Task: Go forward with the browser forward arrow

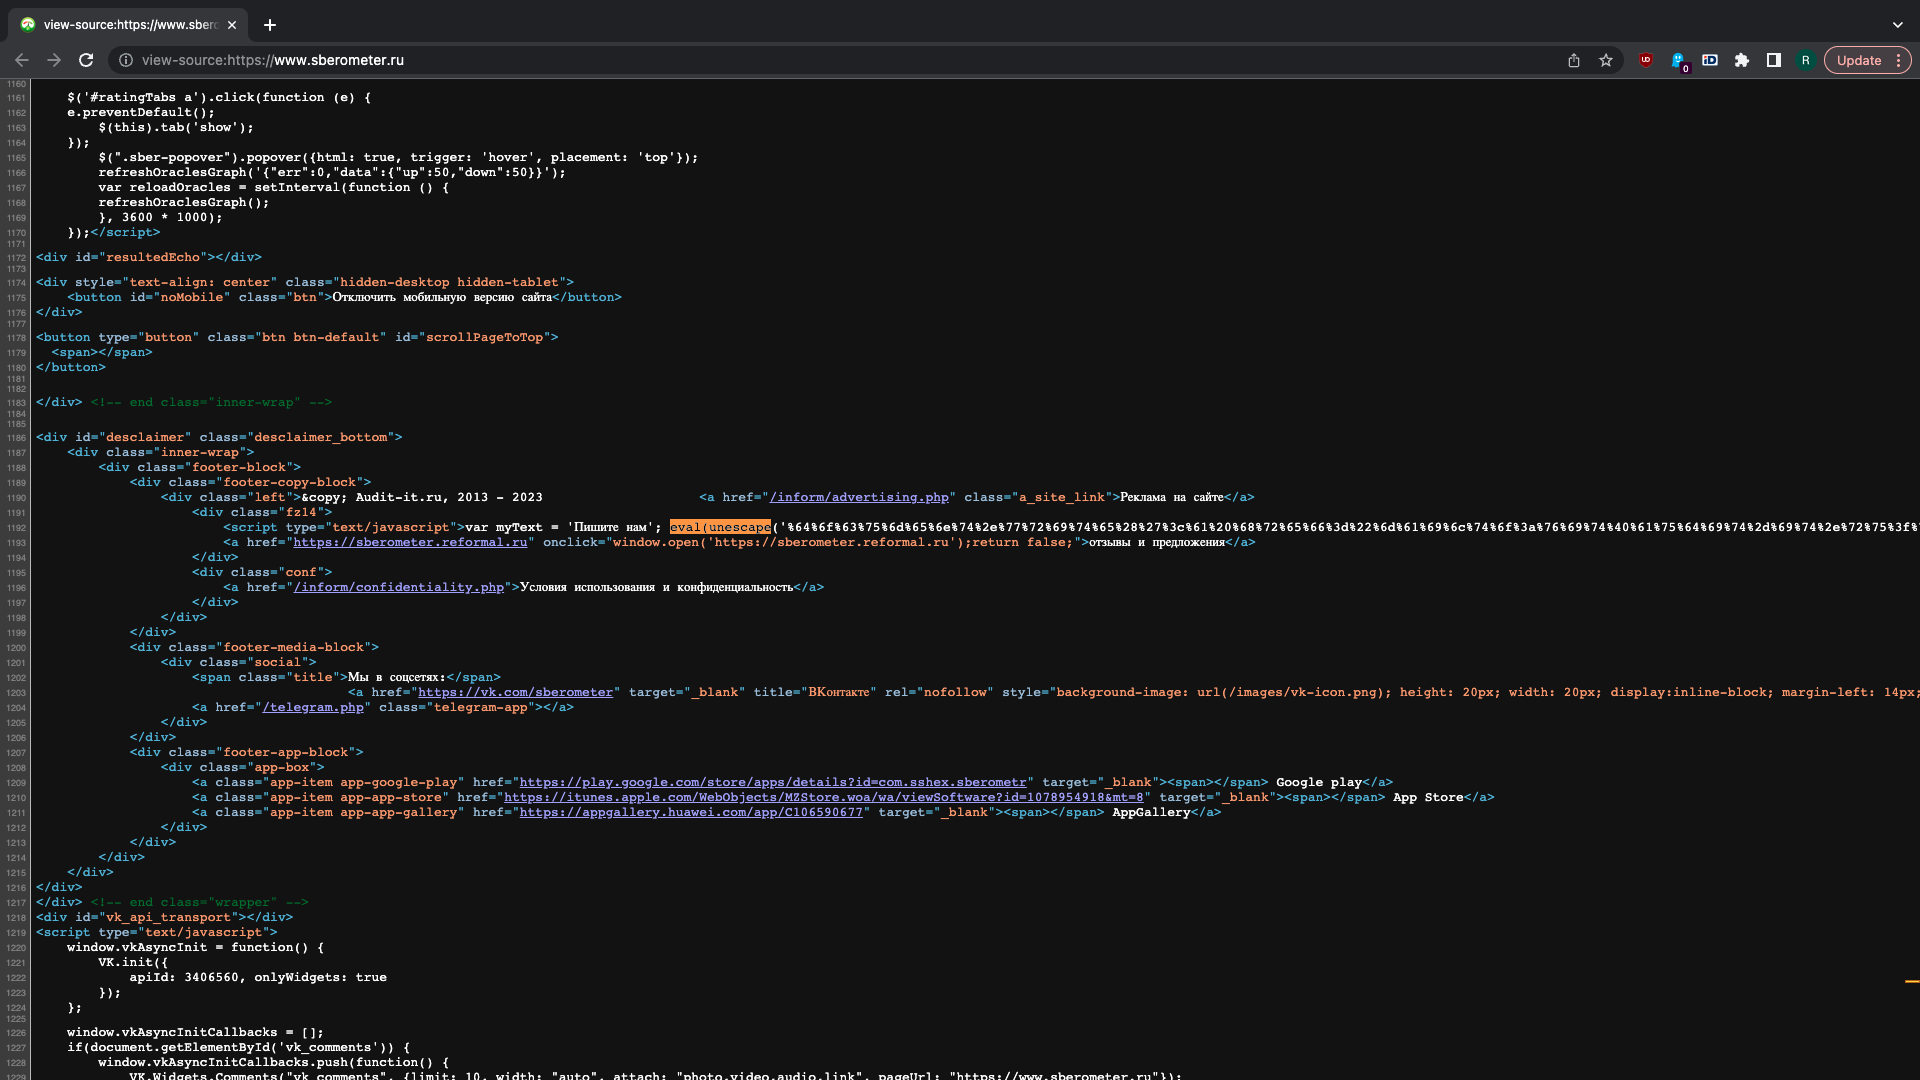Action: (54, 60)
